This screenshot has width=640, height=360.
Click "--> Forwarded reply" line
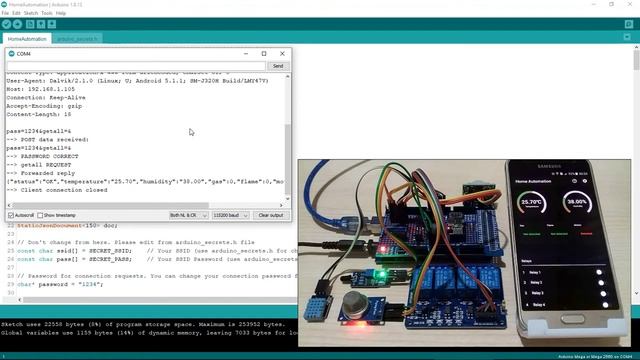coord(40,173)
